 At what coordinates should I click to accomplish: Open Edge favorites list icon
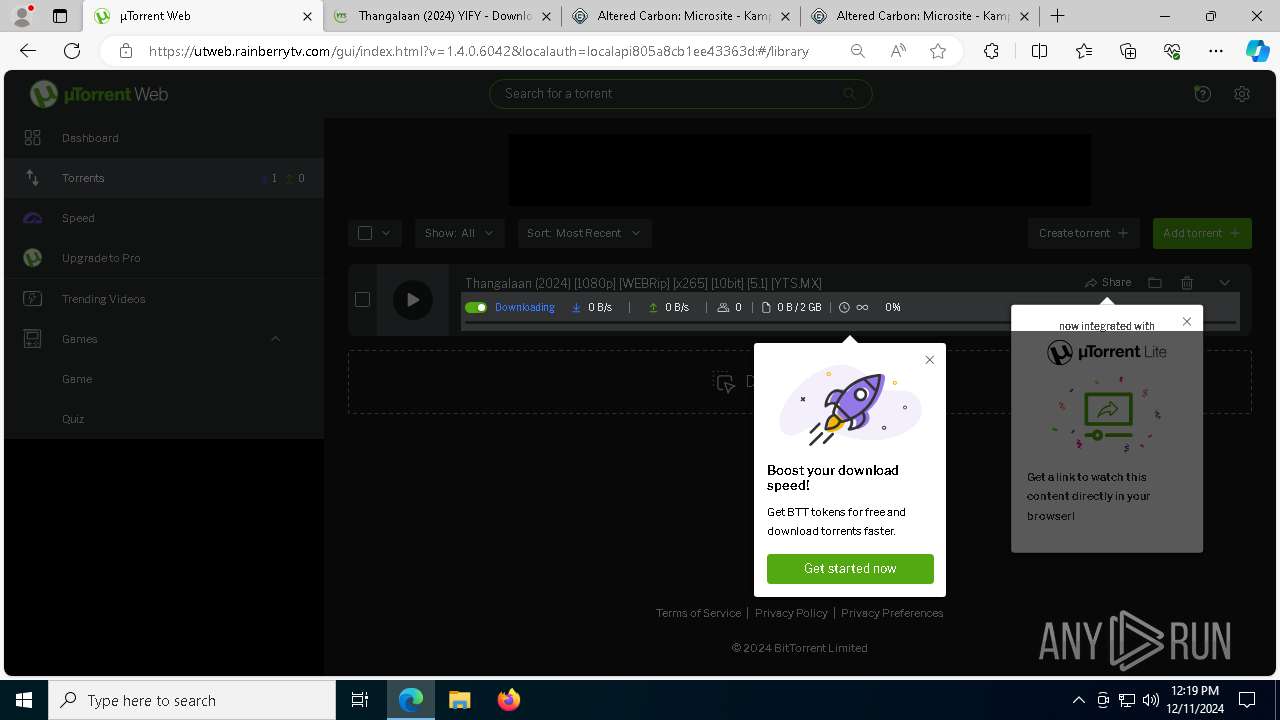1084,51
